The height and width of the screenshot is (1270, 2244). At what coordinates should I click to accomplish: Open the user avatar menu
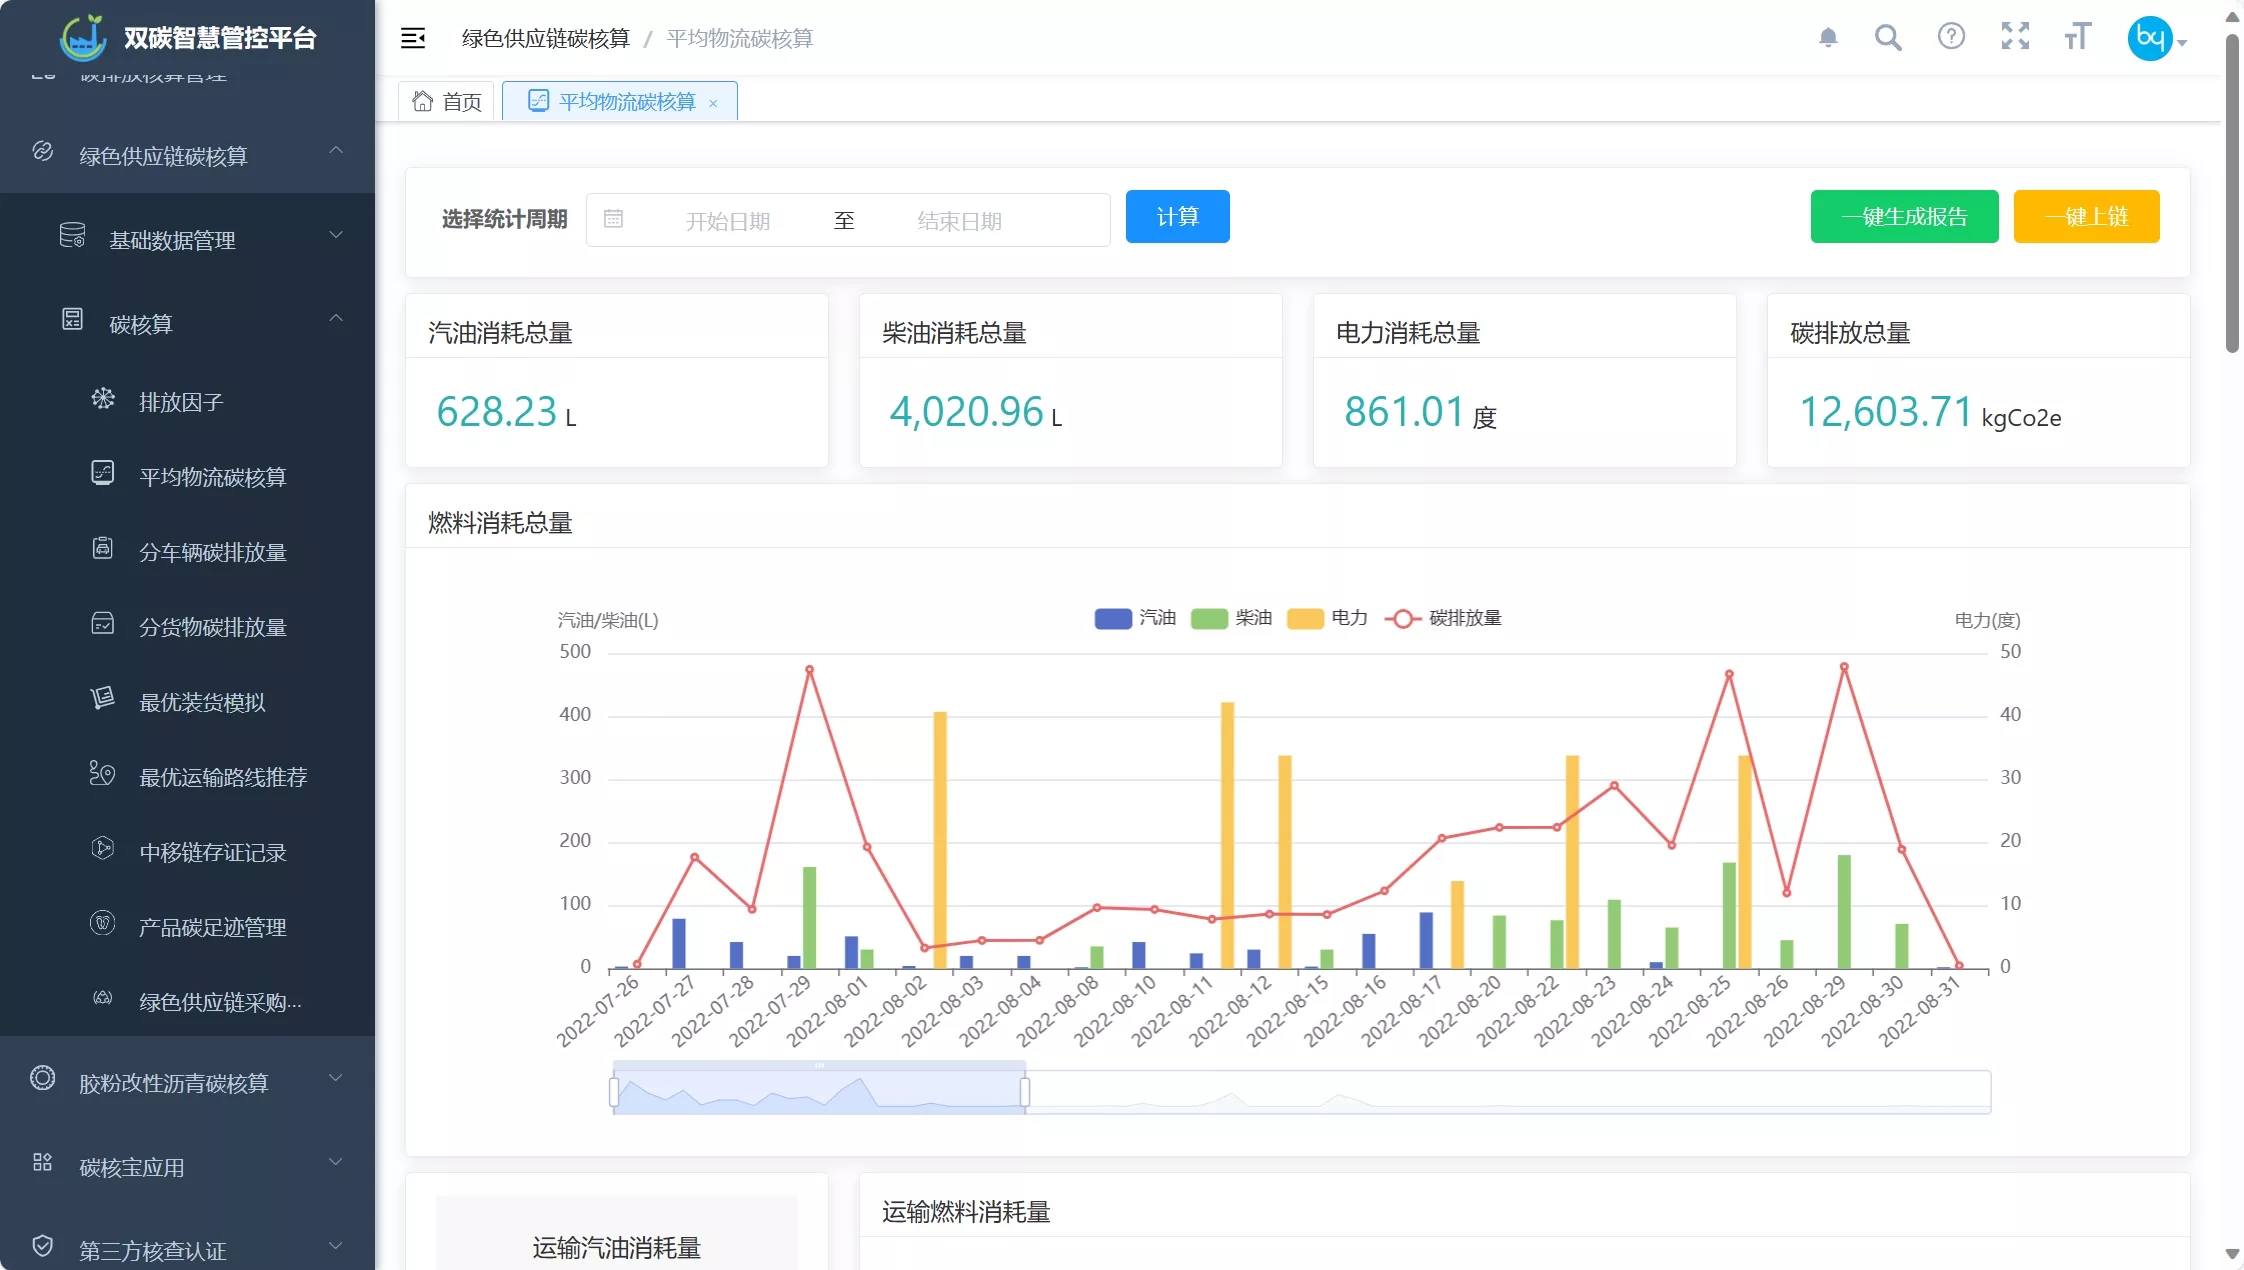[2150, 38]
